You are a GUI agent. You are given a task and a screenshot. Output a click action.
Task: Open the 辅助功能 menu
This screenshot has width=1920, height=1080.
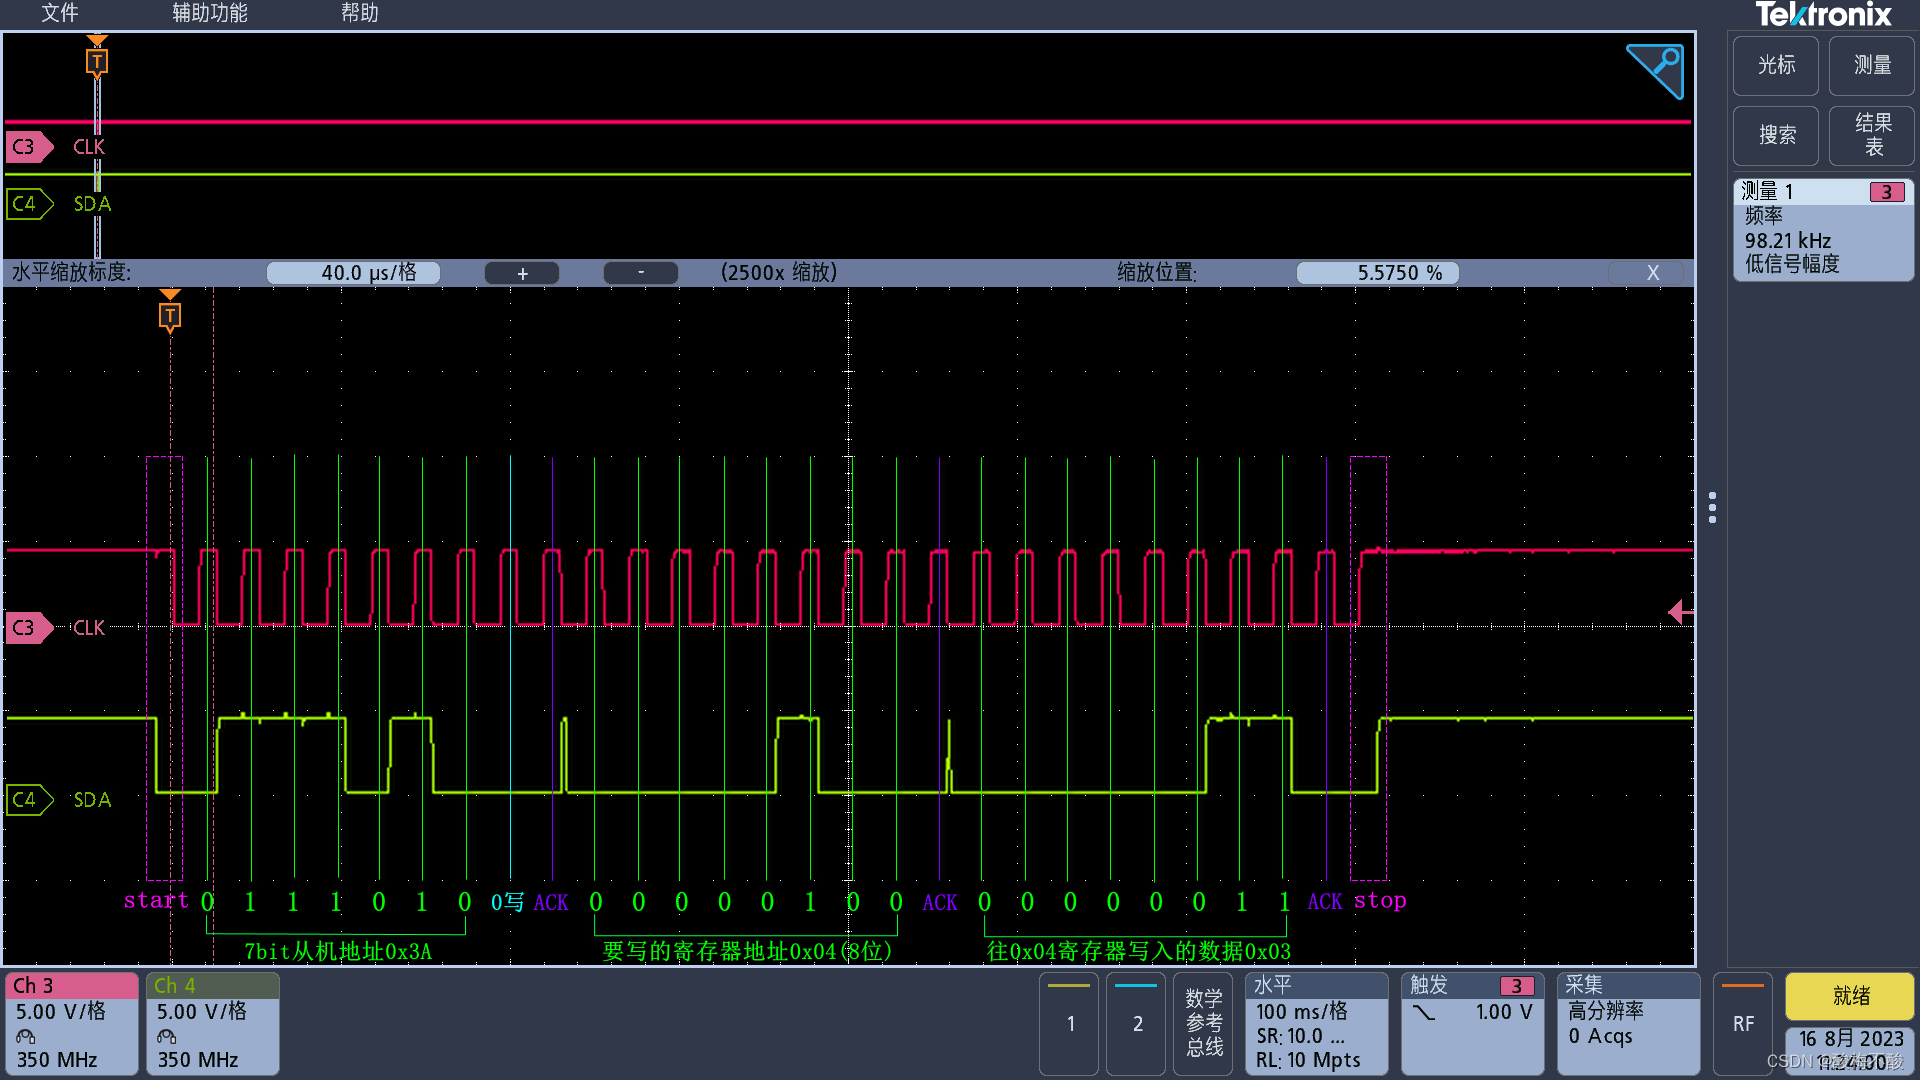[210, 13]
